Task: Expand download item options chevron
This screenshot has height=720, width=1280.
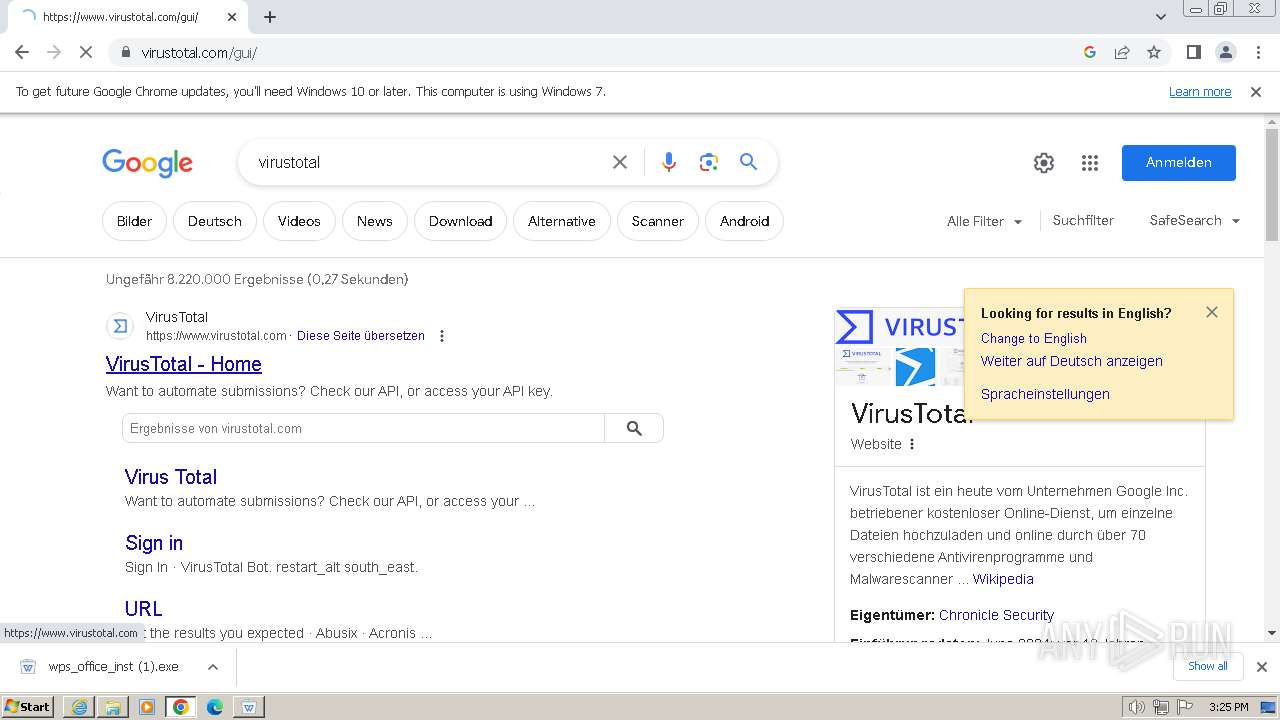Action: coord(212,667)
